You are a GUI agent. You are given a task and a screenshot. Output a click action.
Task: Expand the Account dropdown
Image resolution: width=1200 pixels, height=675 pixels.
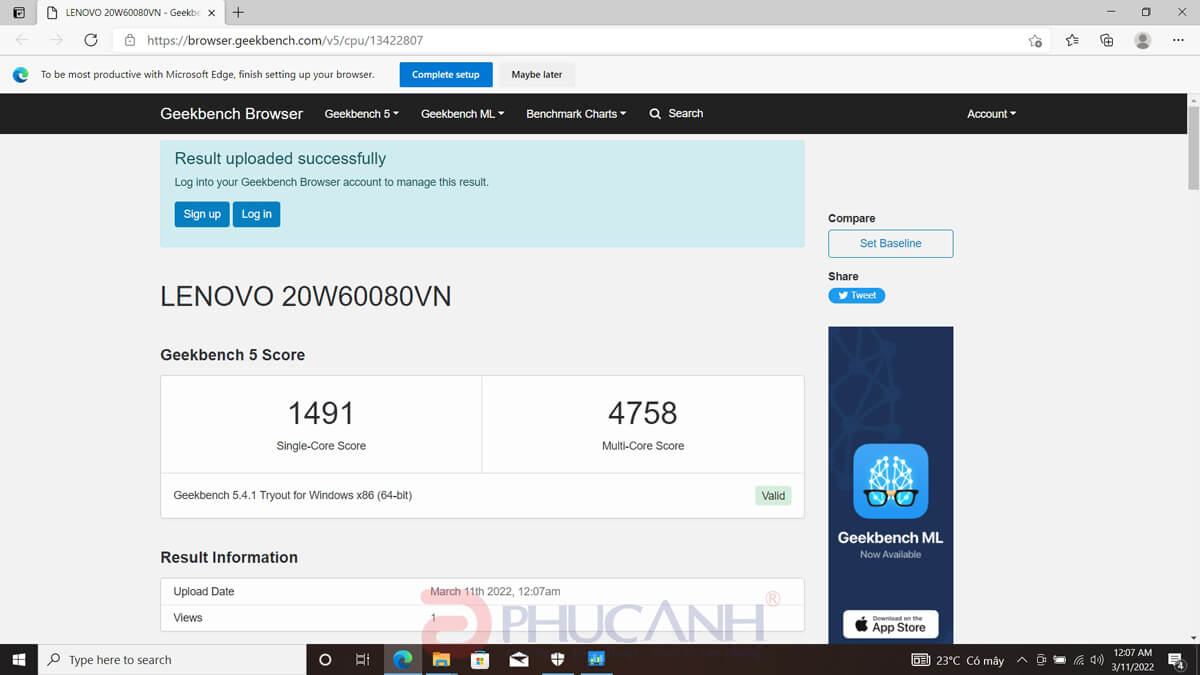click(x=991, y=114)
